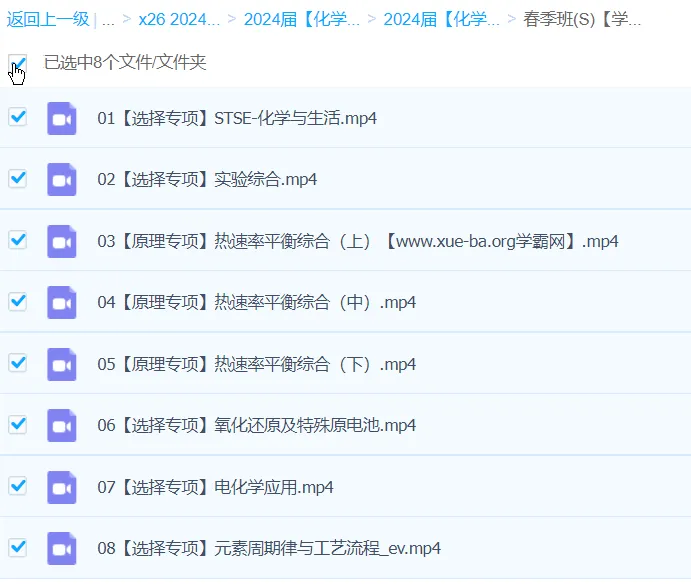The image size is (691, 584).
Task: Click the current folder breadcrumb 春季班(S)
Action: click(582, 19)
